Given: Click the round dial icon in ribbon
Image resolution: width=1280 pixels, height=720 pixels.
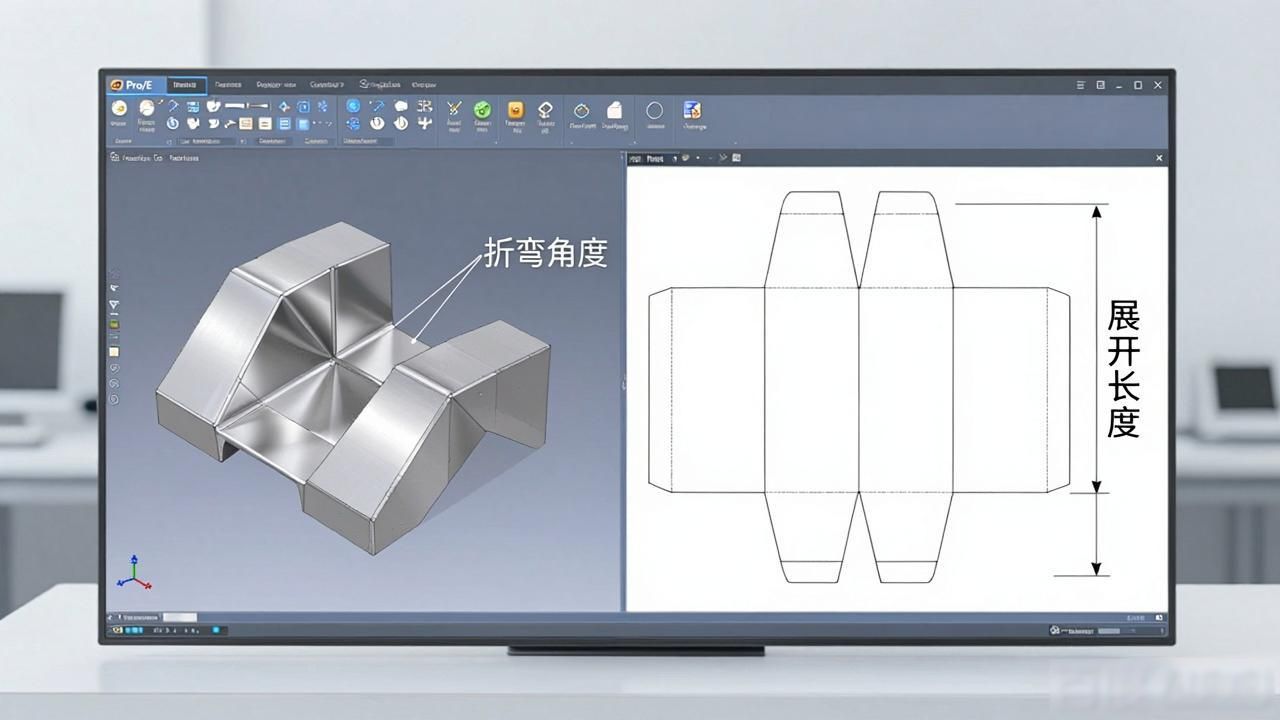Looking at the screenshot, I should (x=582, y=110).
